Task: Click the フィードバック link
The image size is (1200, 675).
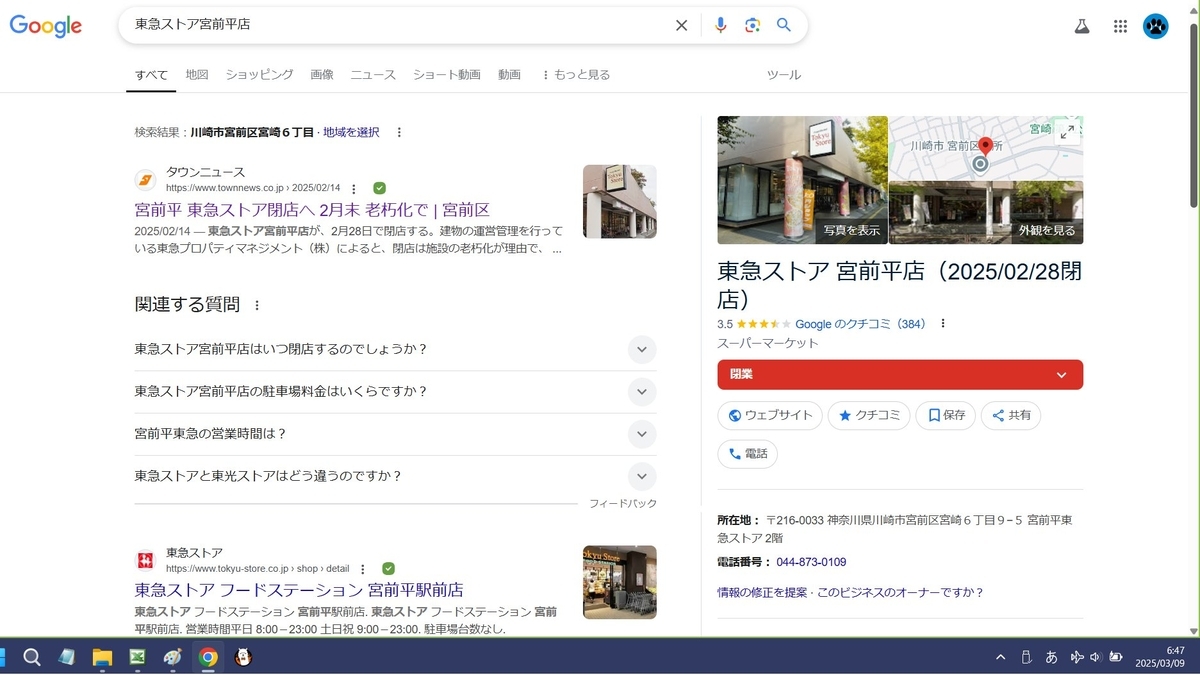Action: pyautogui.click(x=622, y=503)
